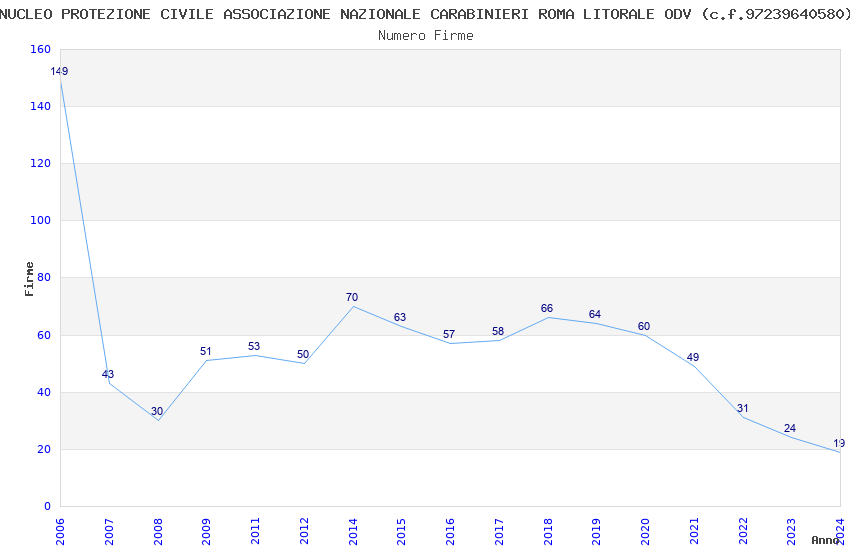Click the year 2017 on the x-axis
850x550 pixels.
click(x=499, y=532)
